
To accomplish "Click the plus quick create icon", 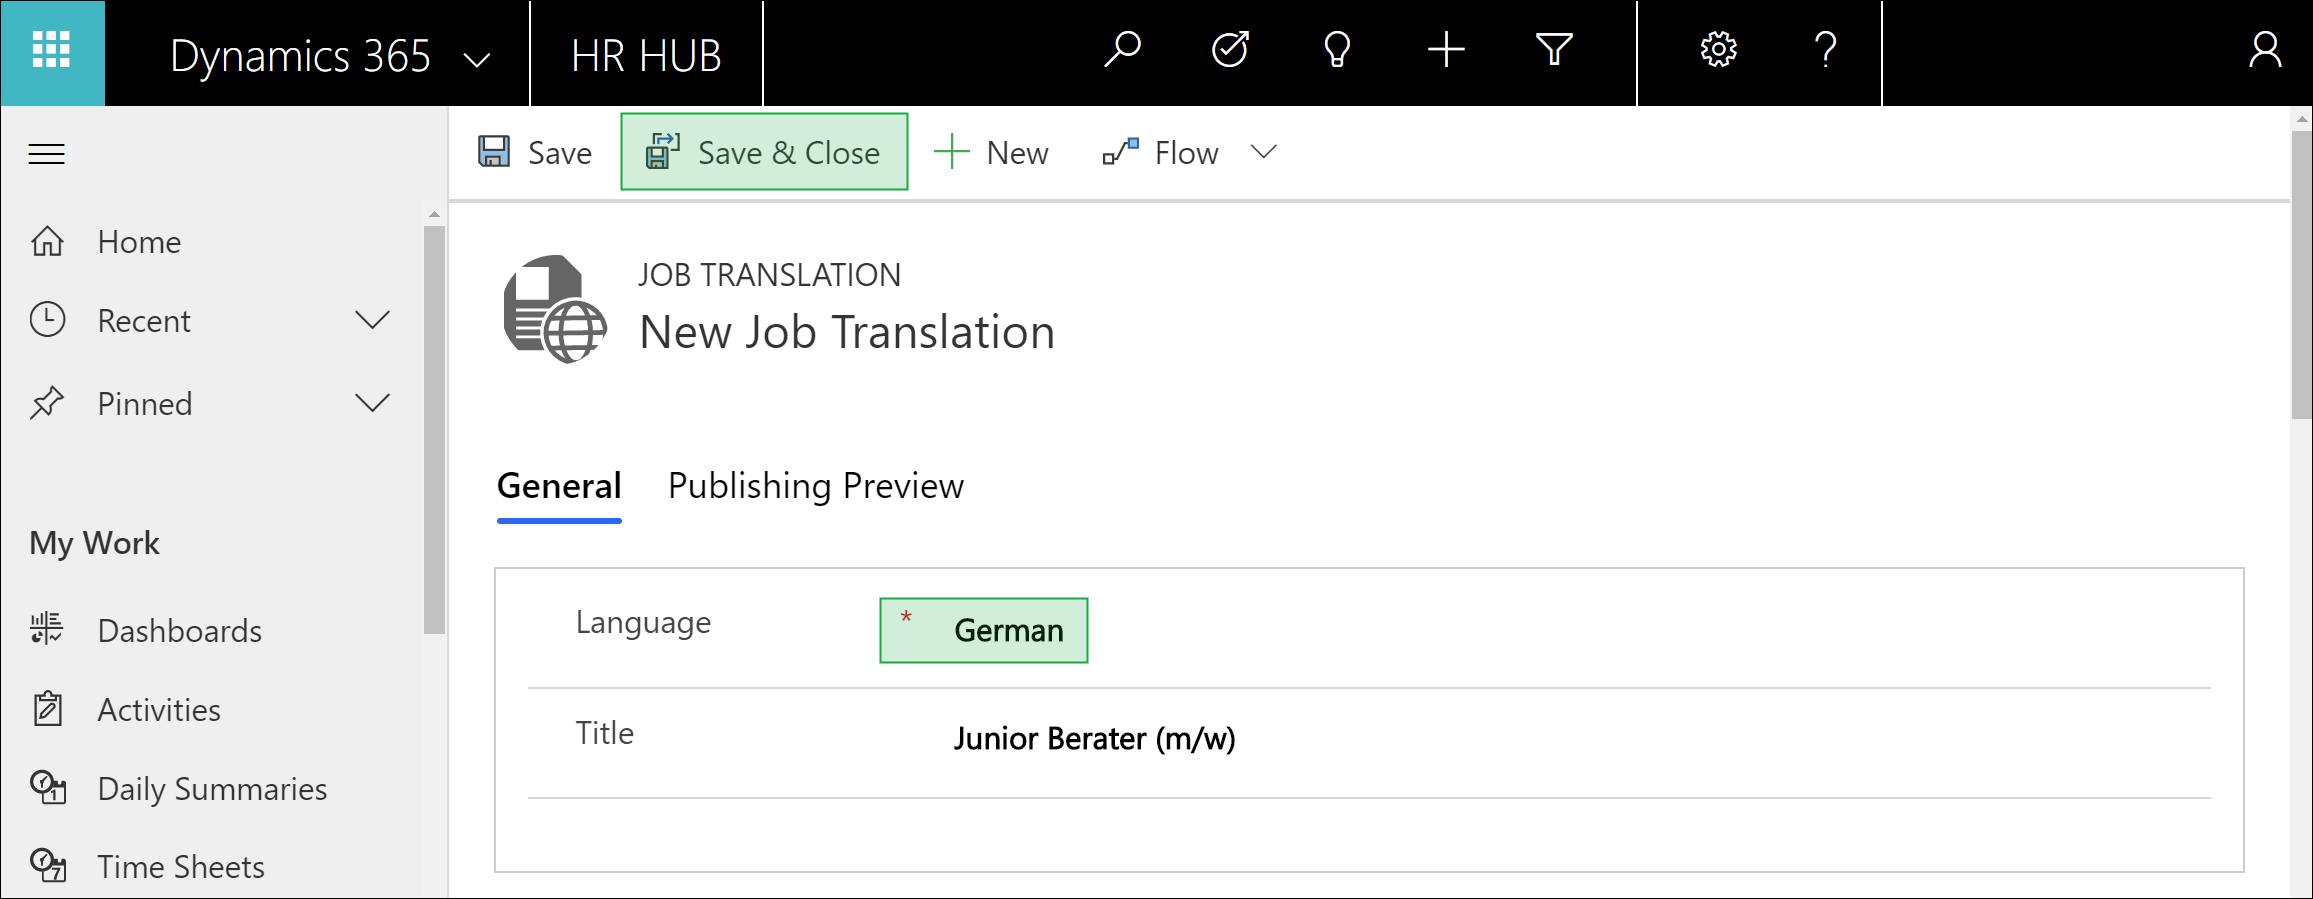I will (1446, 50).
